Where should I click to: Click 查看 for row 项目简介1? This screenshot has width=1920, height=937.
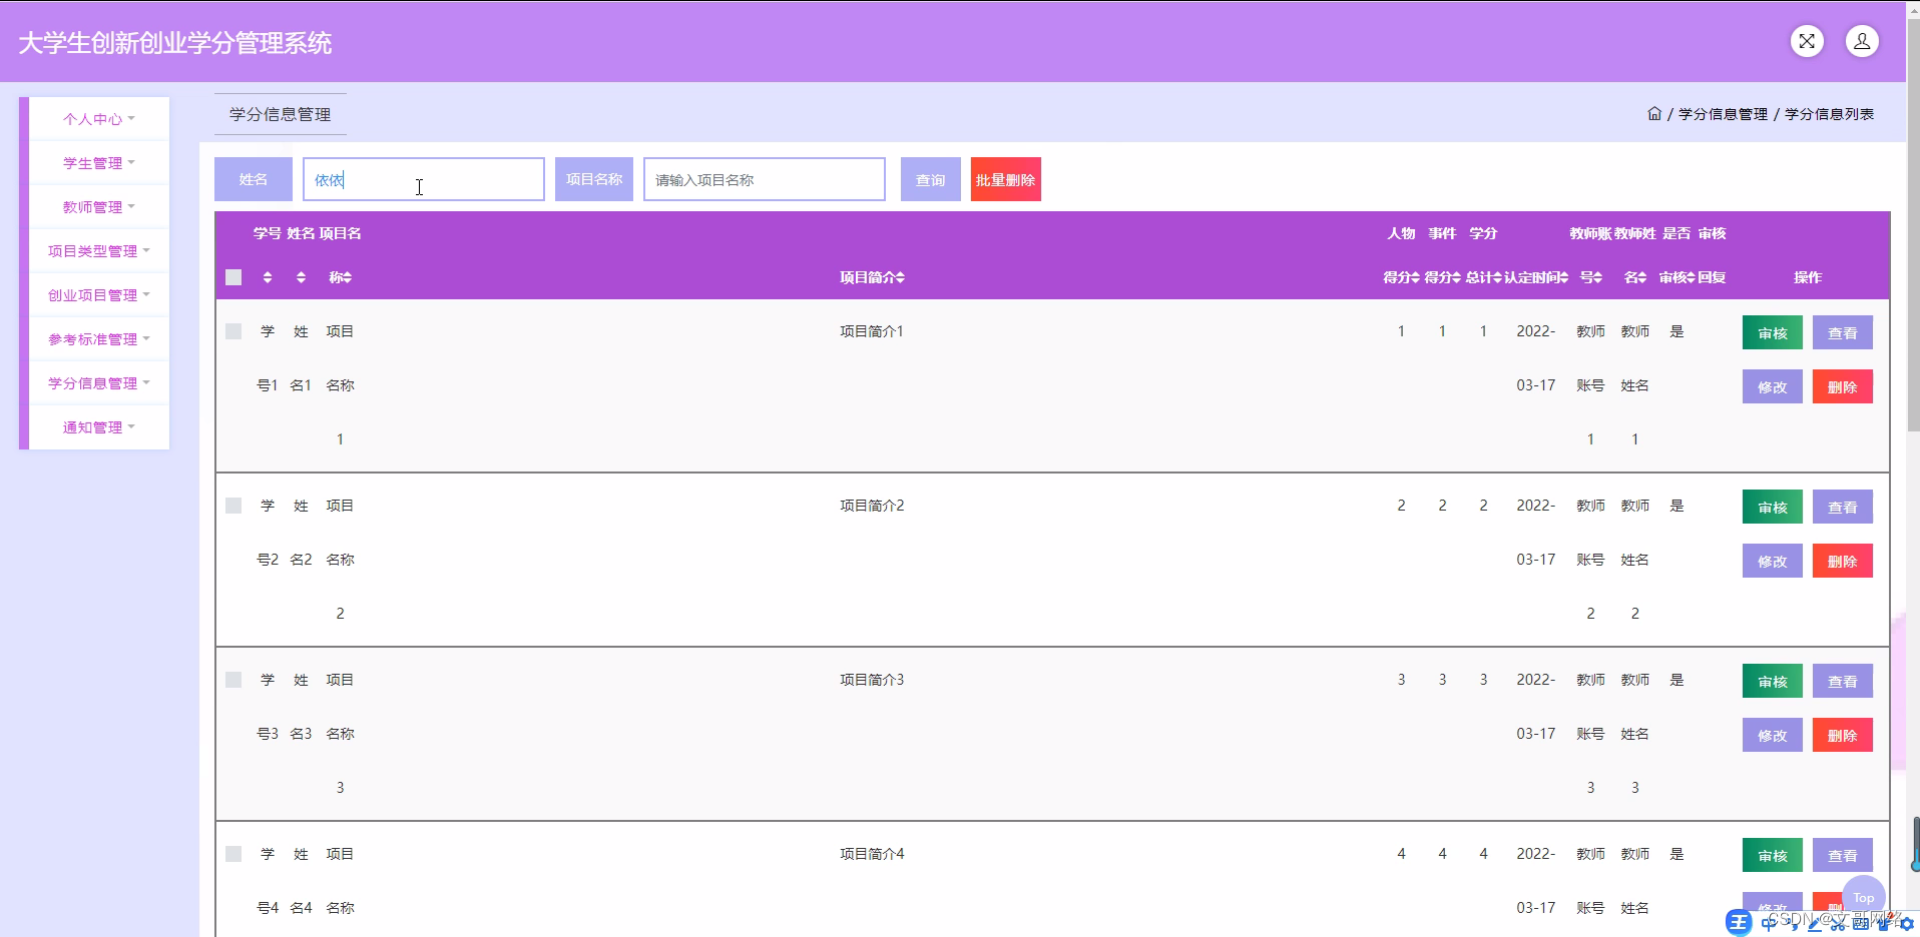[1842, 333]
